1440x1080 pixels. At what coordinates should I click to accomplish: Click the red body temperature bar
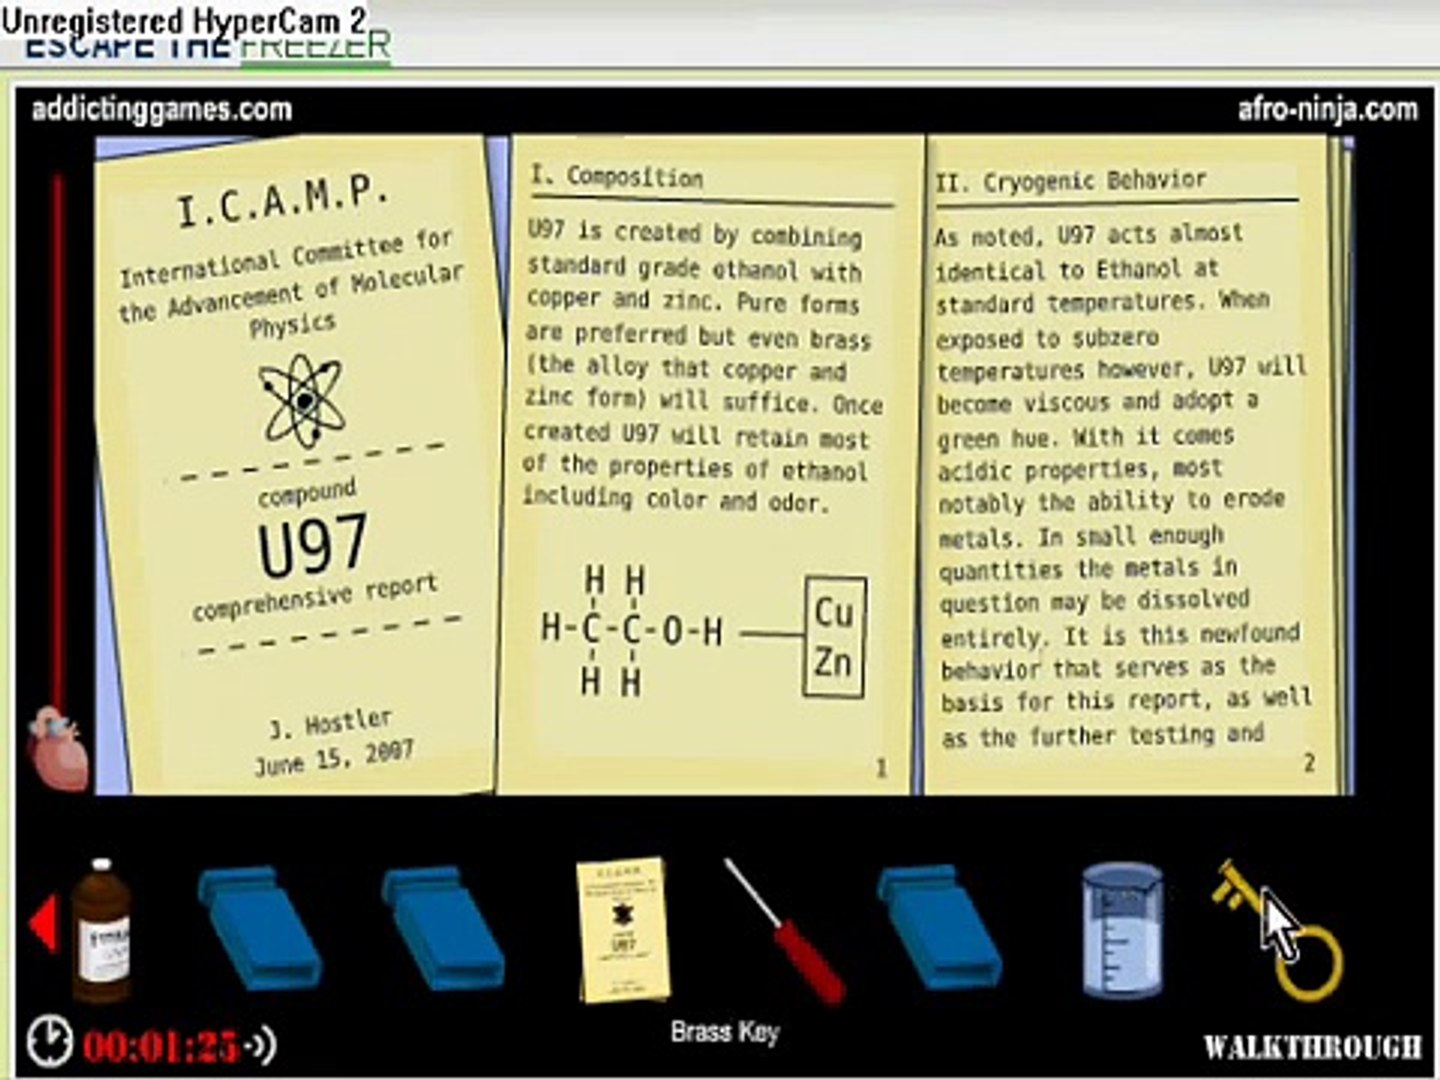58,440
